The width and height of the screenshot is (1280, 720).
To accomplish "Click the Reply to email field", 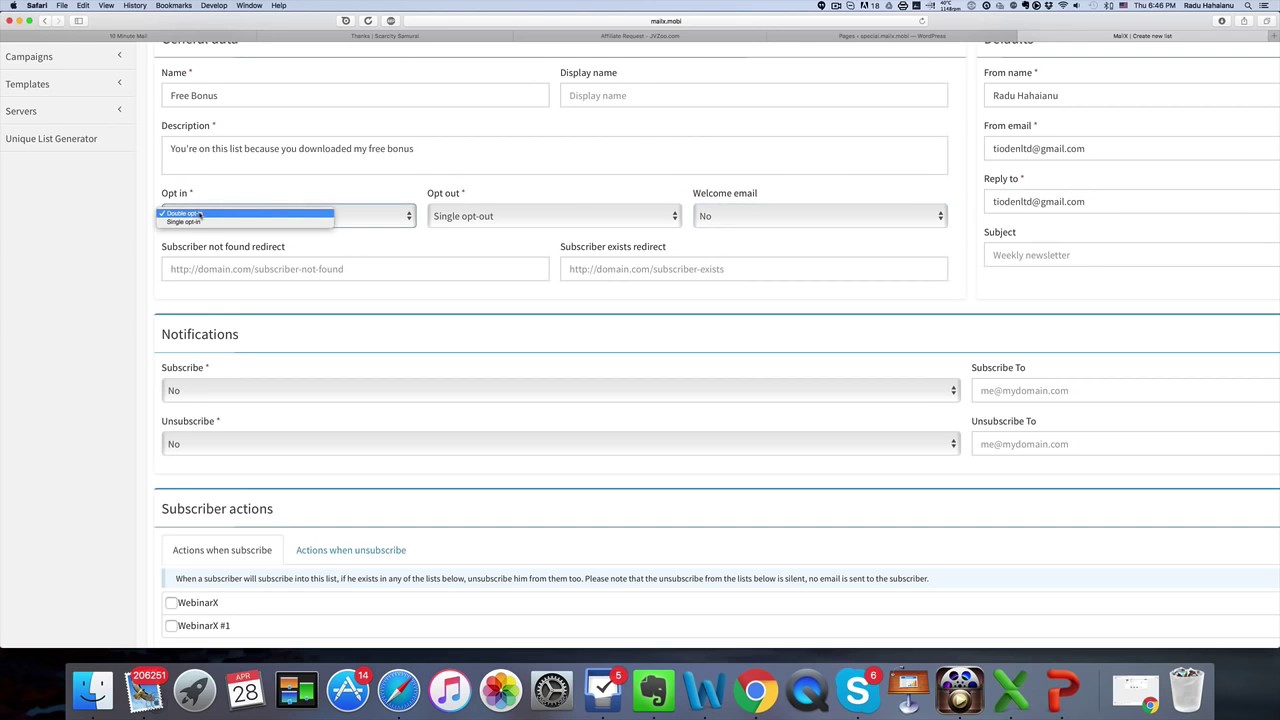I will coord(1132,202).
